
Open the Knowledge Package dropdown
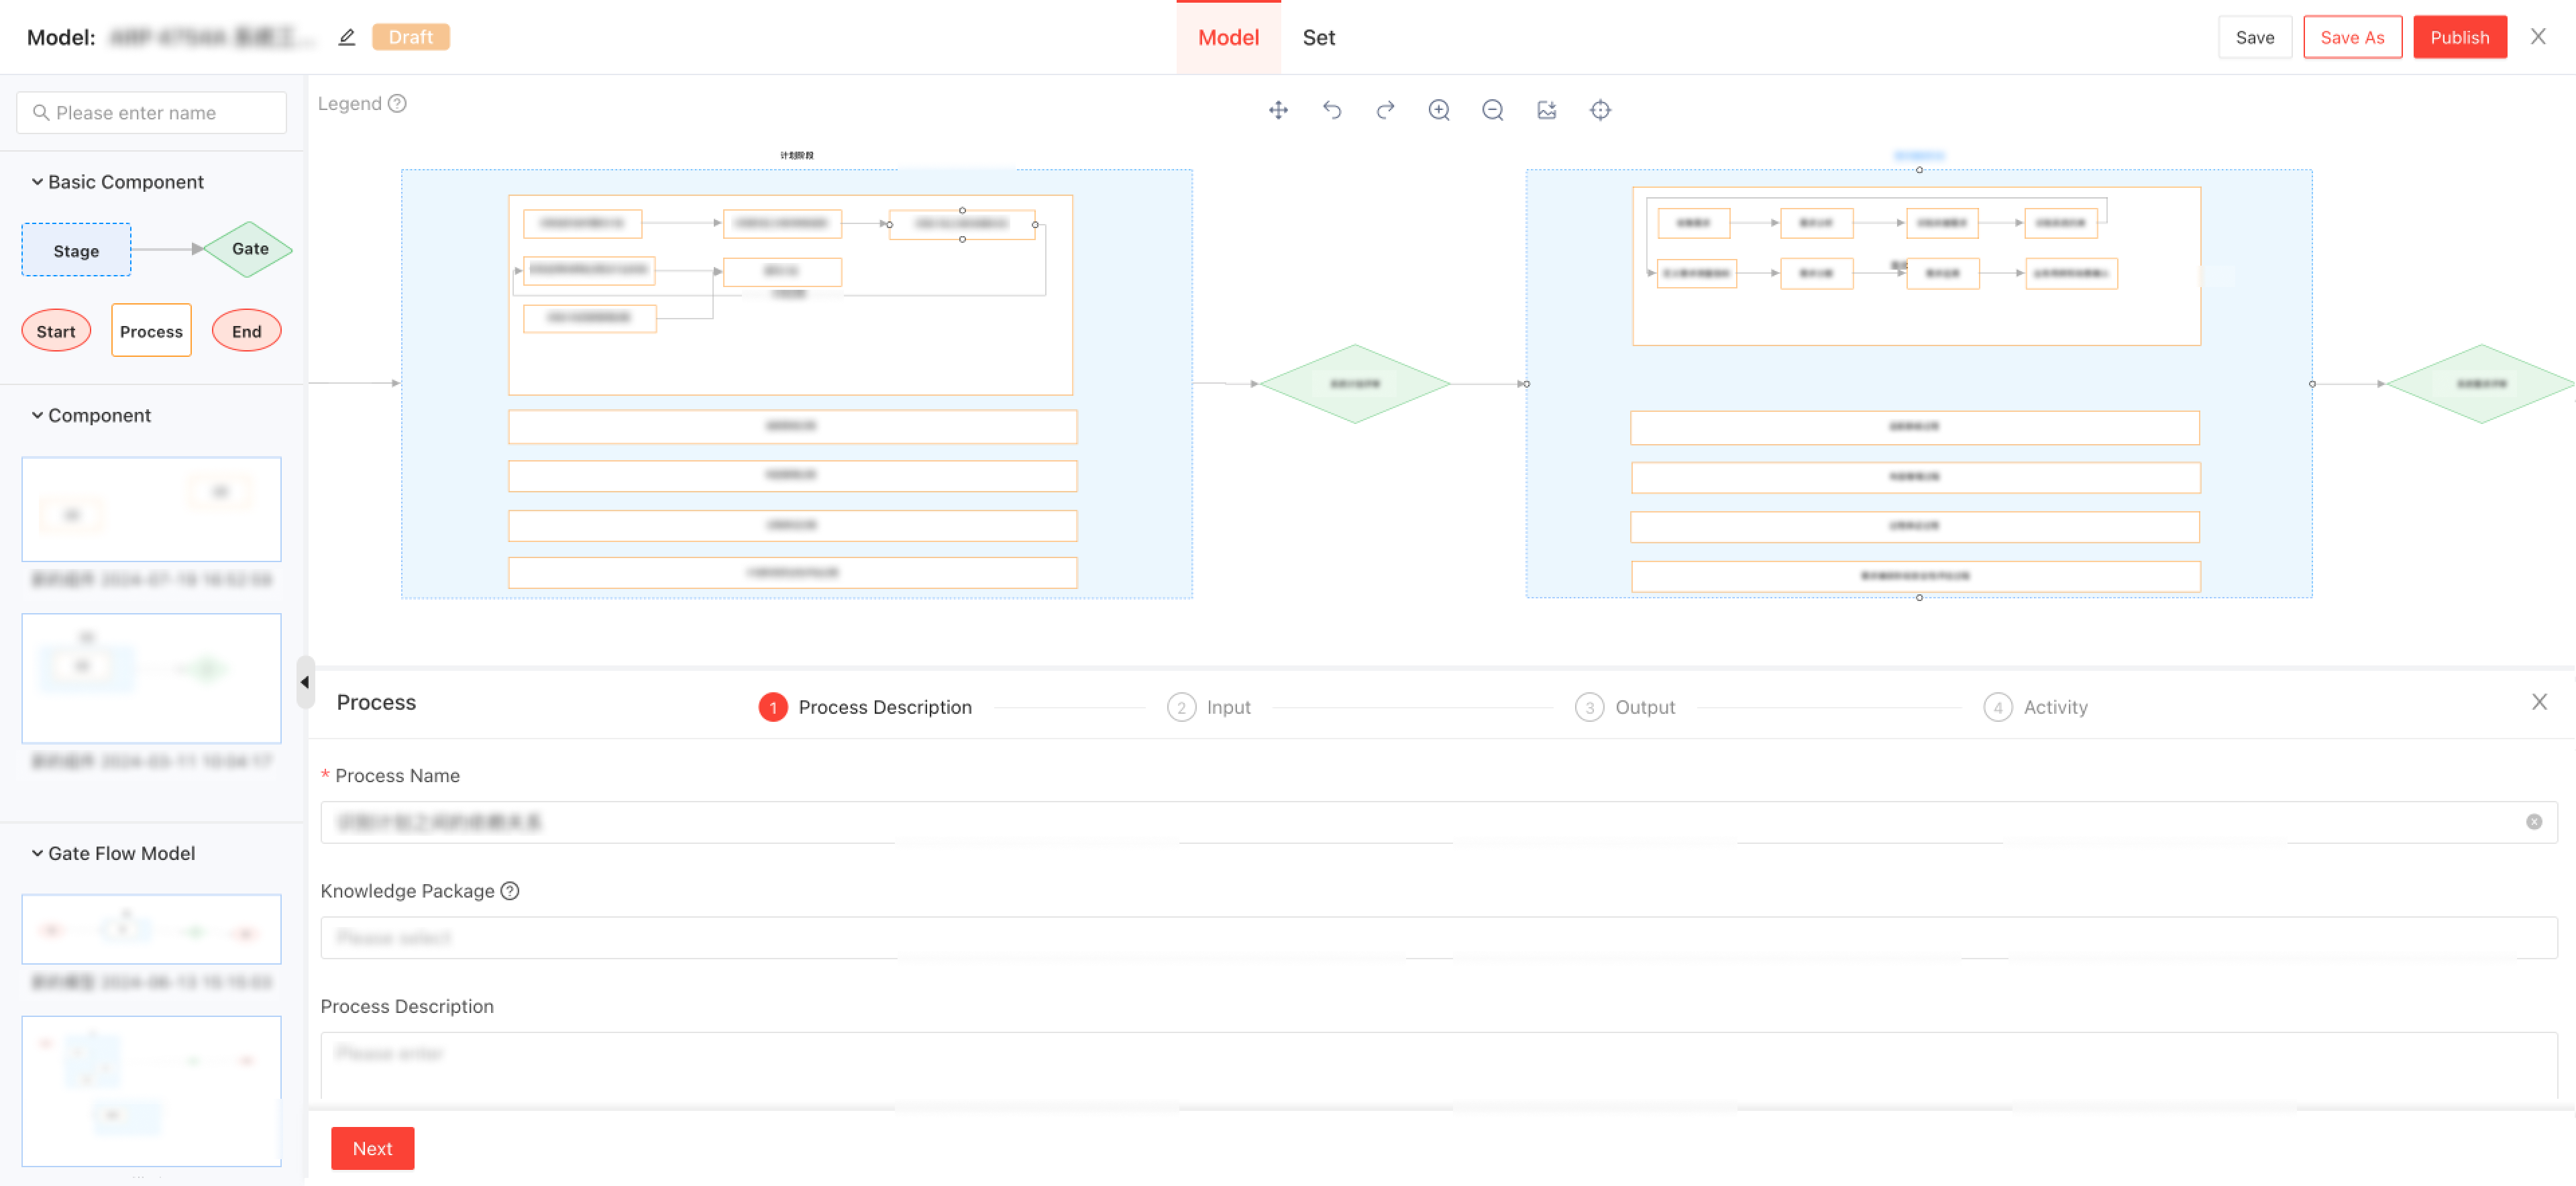click(1438, 938)
